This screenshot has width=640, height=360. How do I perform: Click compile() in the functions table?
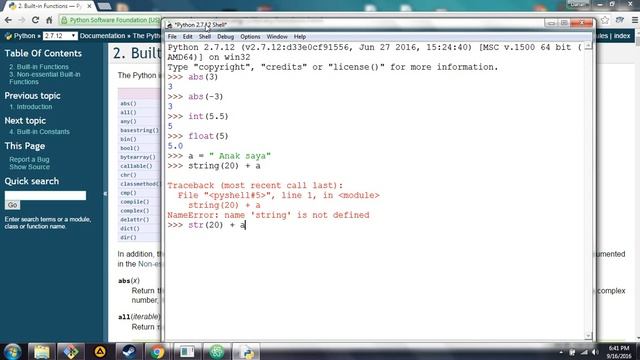pos(135,202)
